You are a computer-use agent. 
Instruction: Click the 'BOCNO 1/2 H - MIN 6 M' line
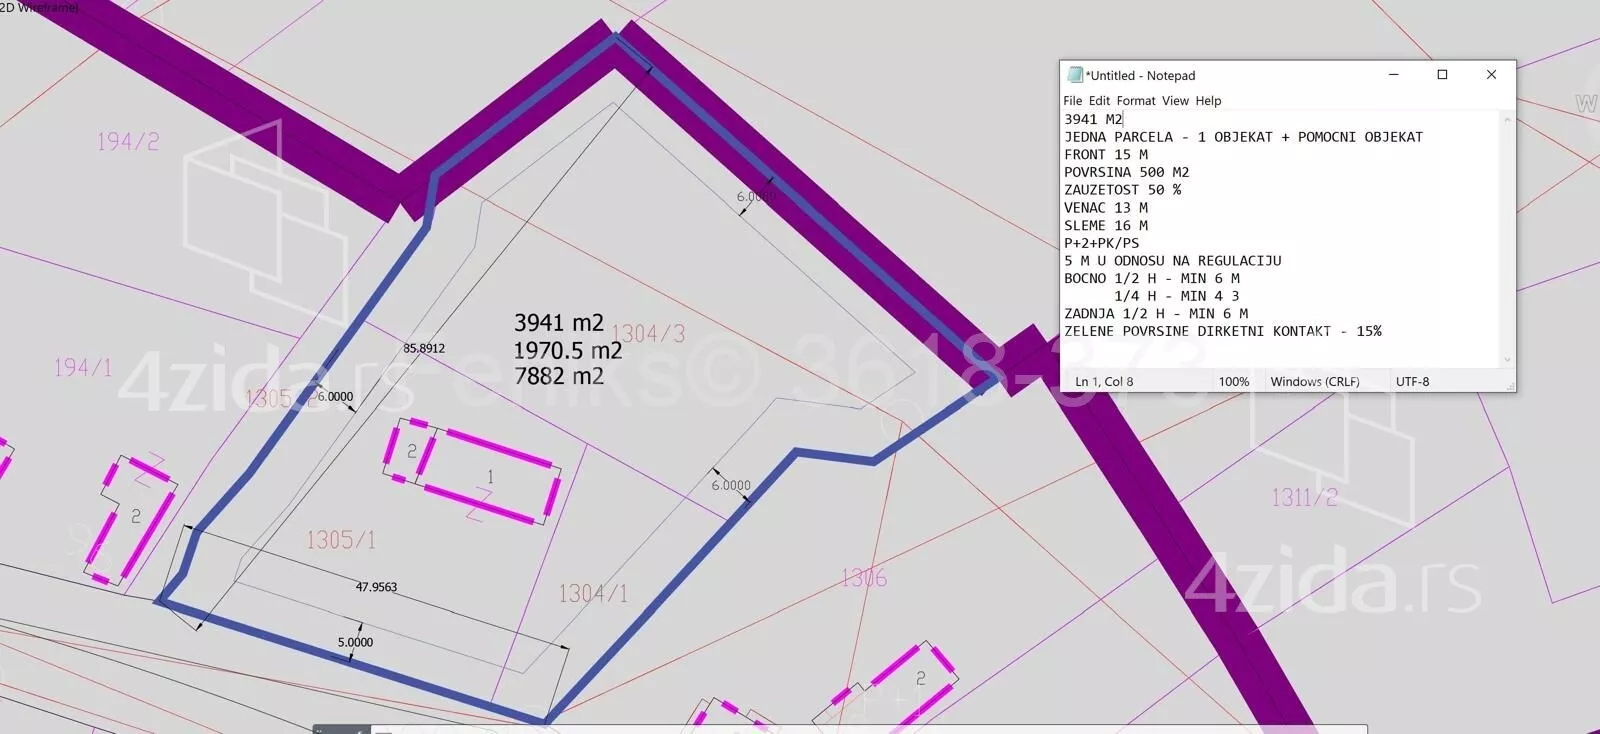[1152, 279]
